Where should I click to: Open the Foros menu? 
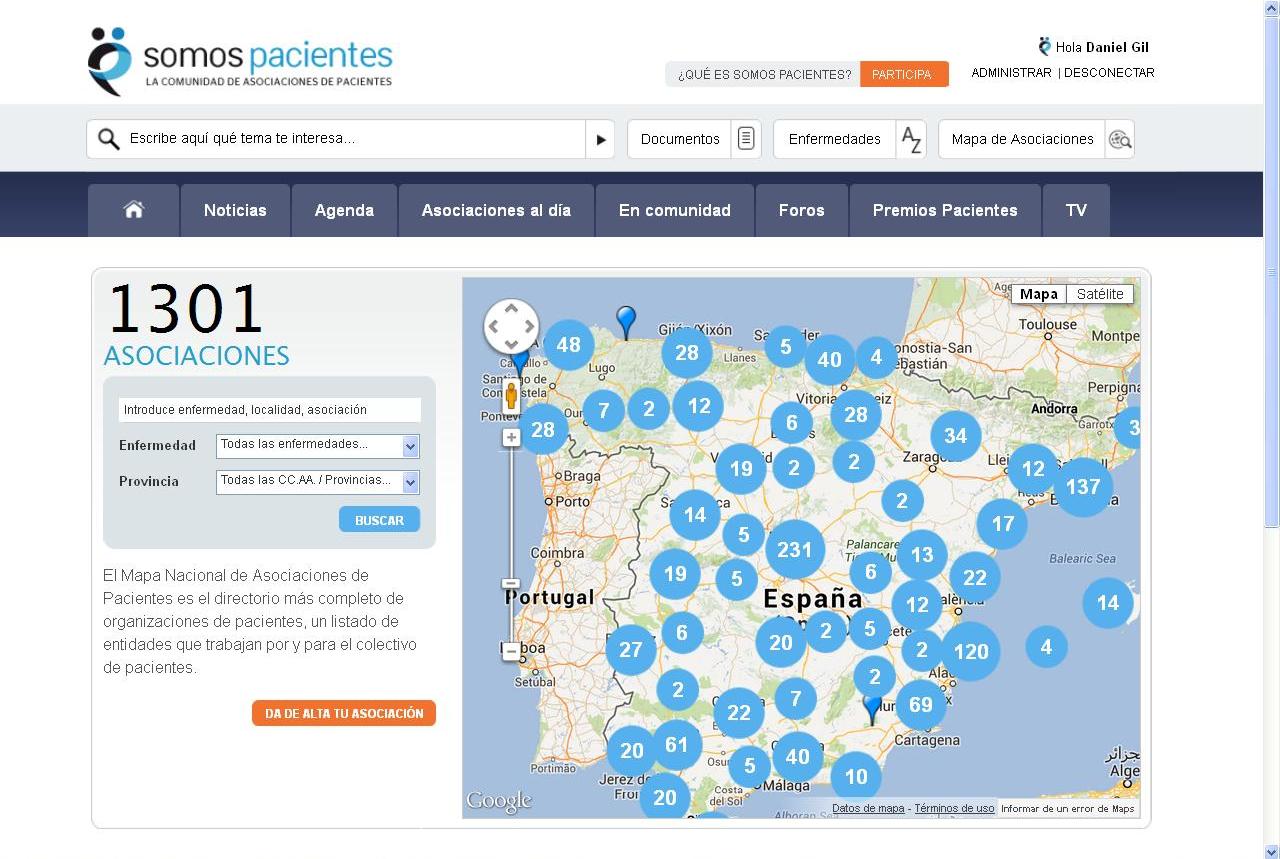pos(802,210)
